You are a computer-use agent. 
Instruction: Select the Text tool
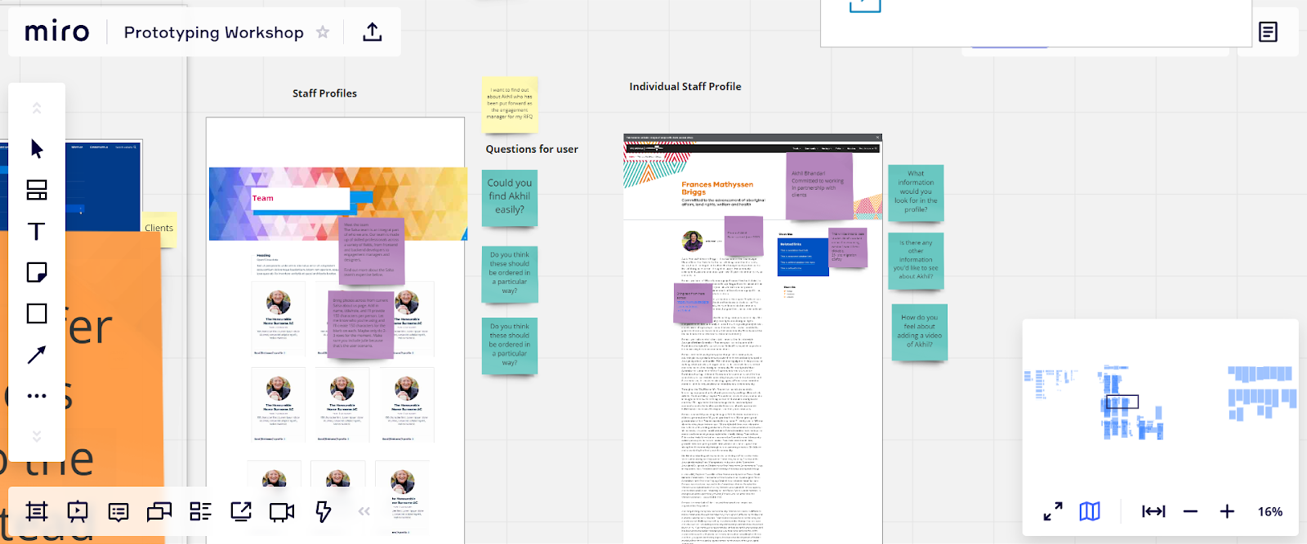point(37,232)
